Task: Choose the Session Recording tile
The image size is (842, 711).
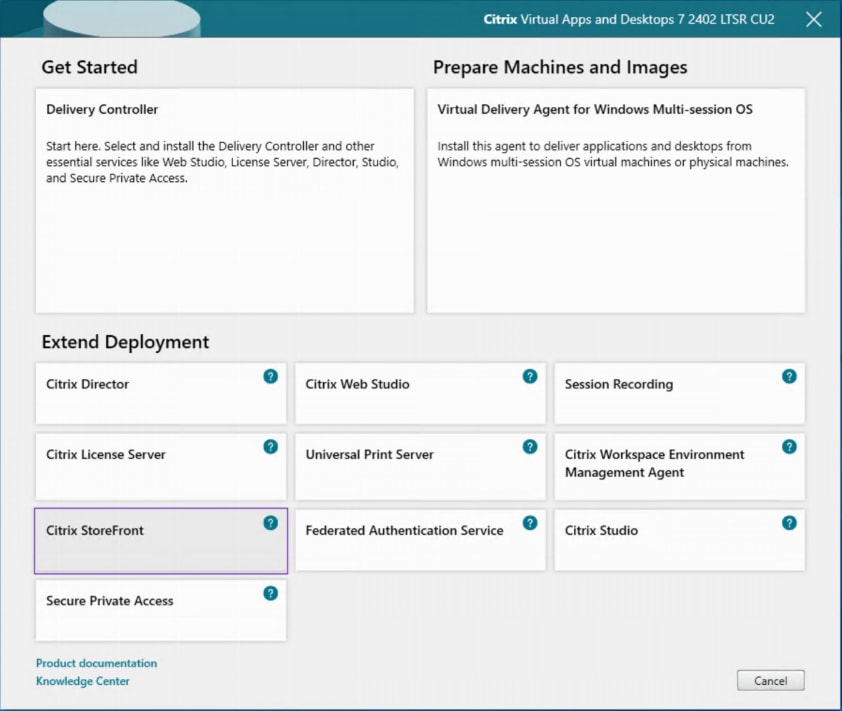Action: (679, 394)
